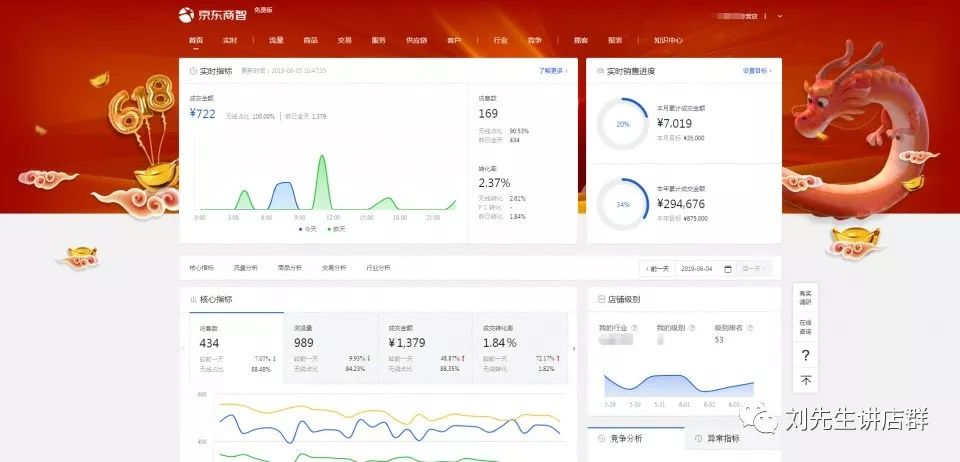Open 知识中心 in the navigation bar

tap(668, 40)
